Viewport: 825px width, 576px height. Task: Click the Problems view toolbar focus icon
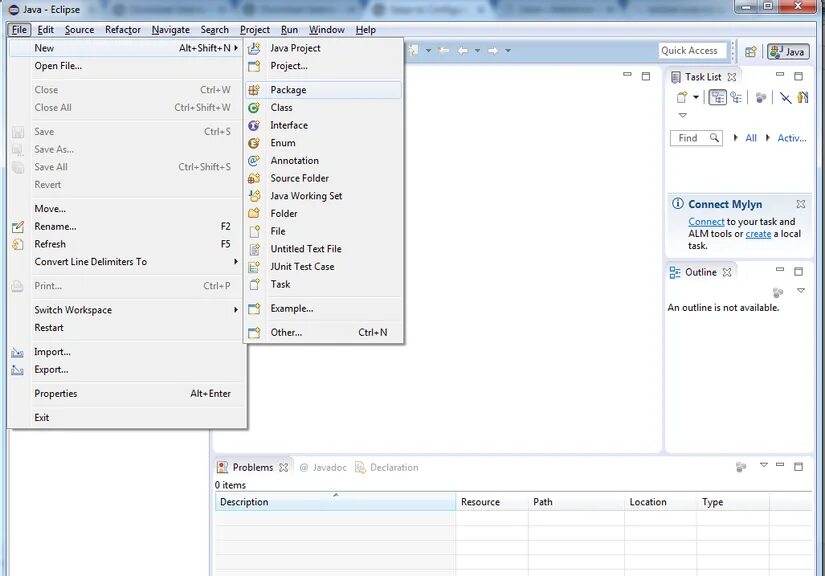point(741,467)
